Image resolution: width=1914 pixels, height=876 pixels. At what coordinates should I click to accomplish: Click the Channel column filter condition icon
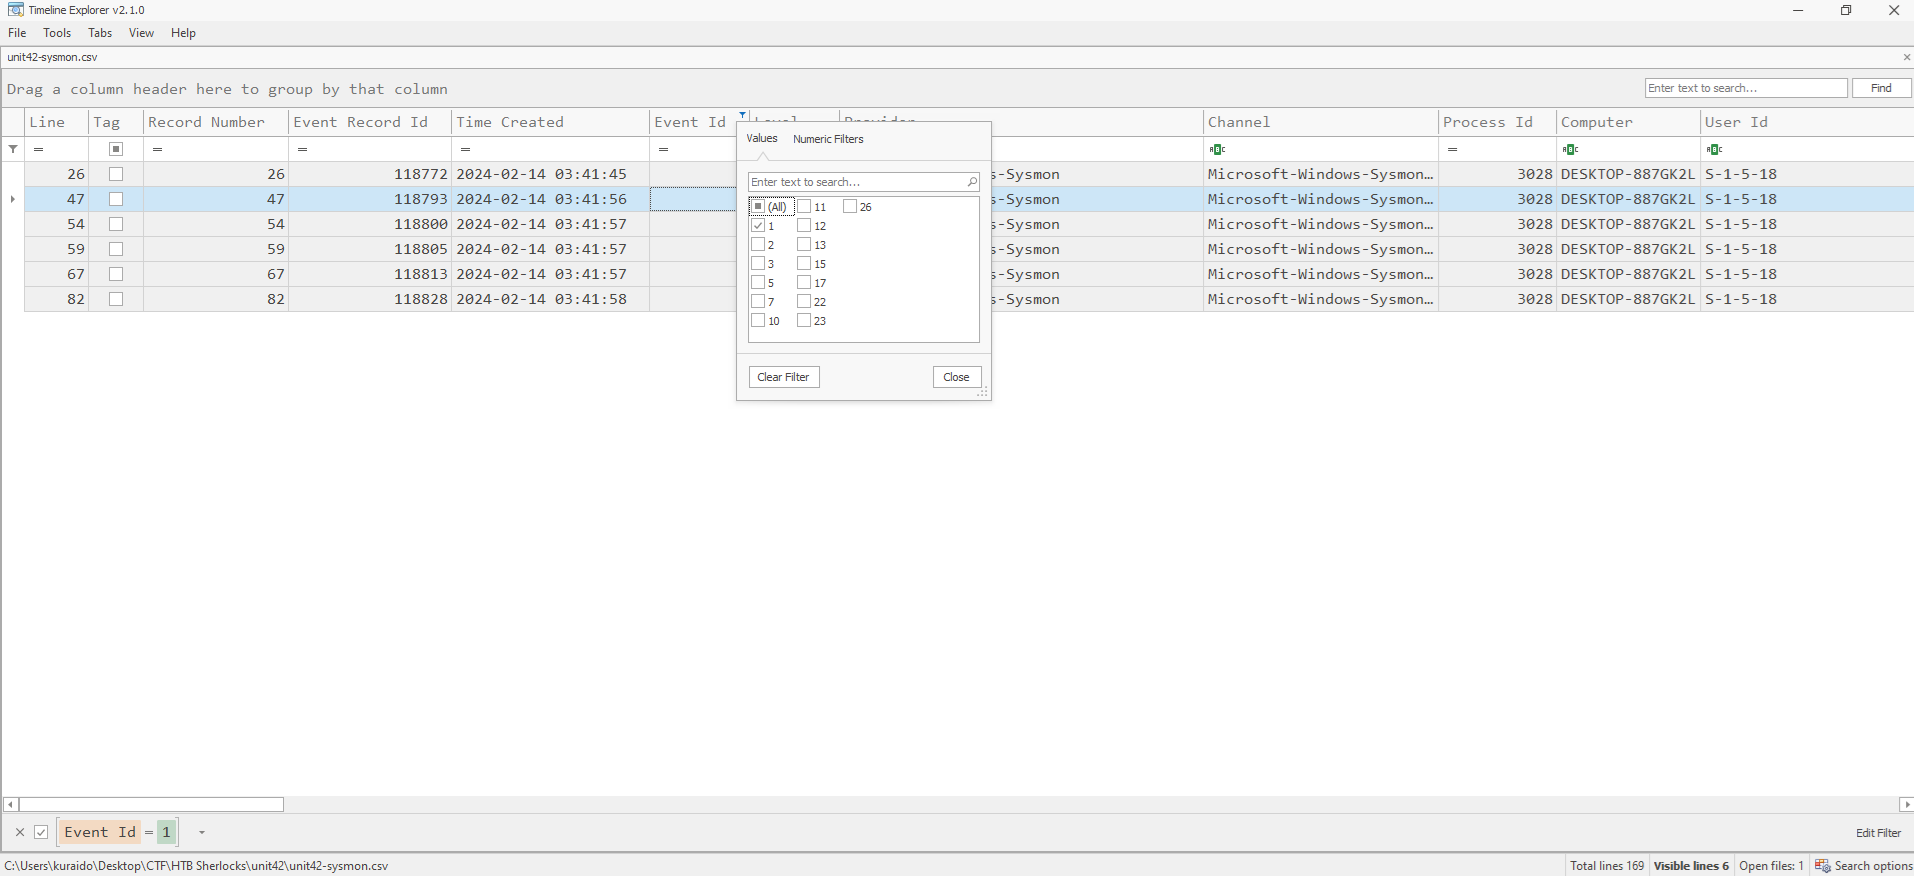(x=1217, y=149)
